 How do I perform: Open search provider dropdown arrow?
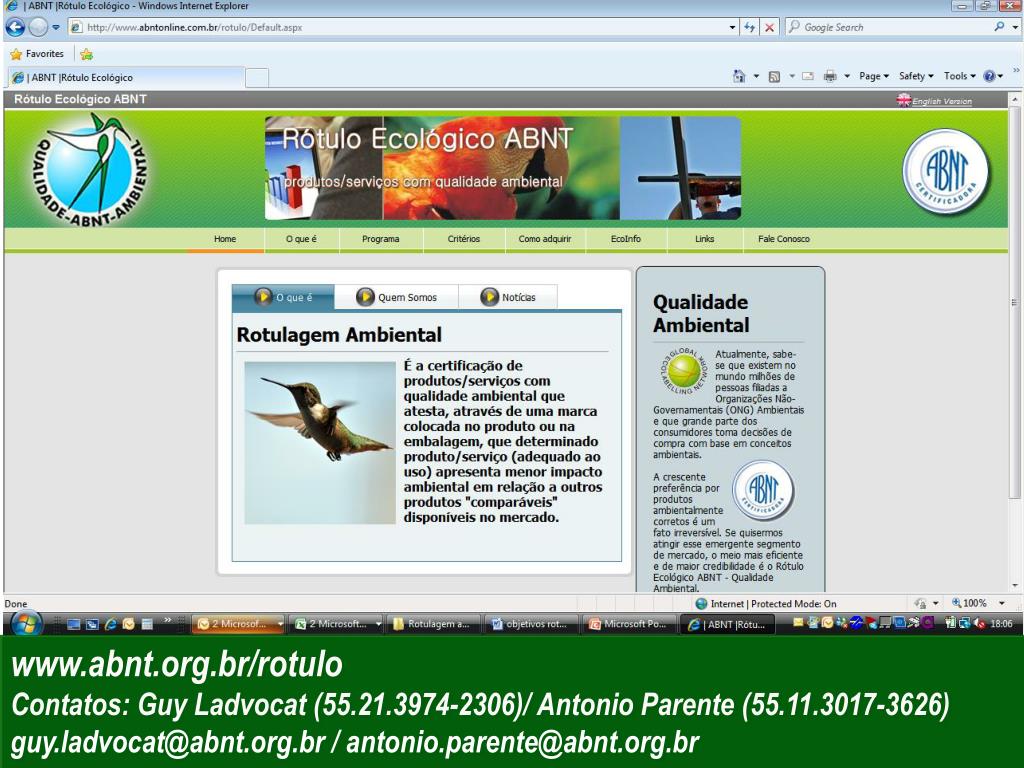[1015, 27]
